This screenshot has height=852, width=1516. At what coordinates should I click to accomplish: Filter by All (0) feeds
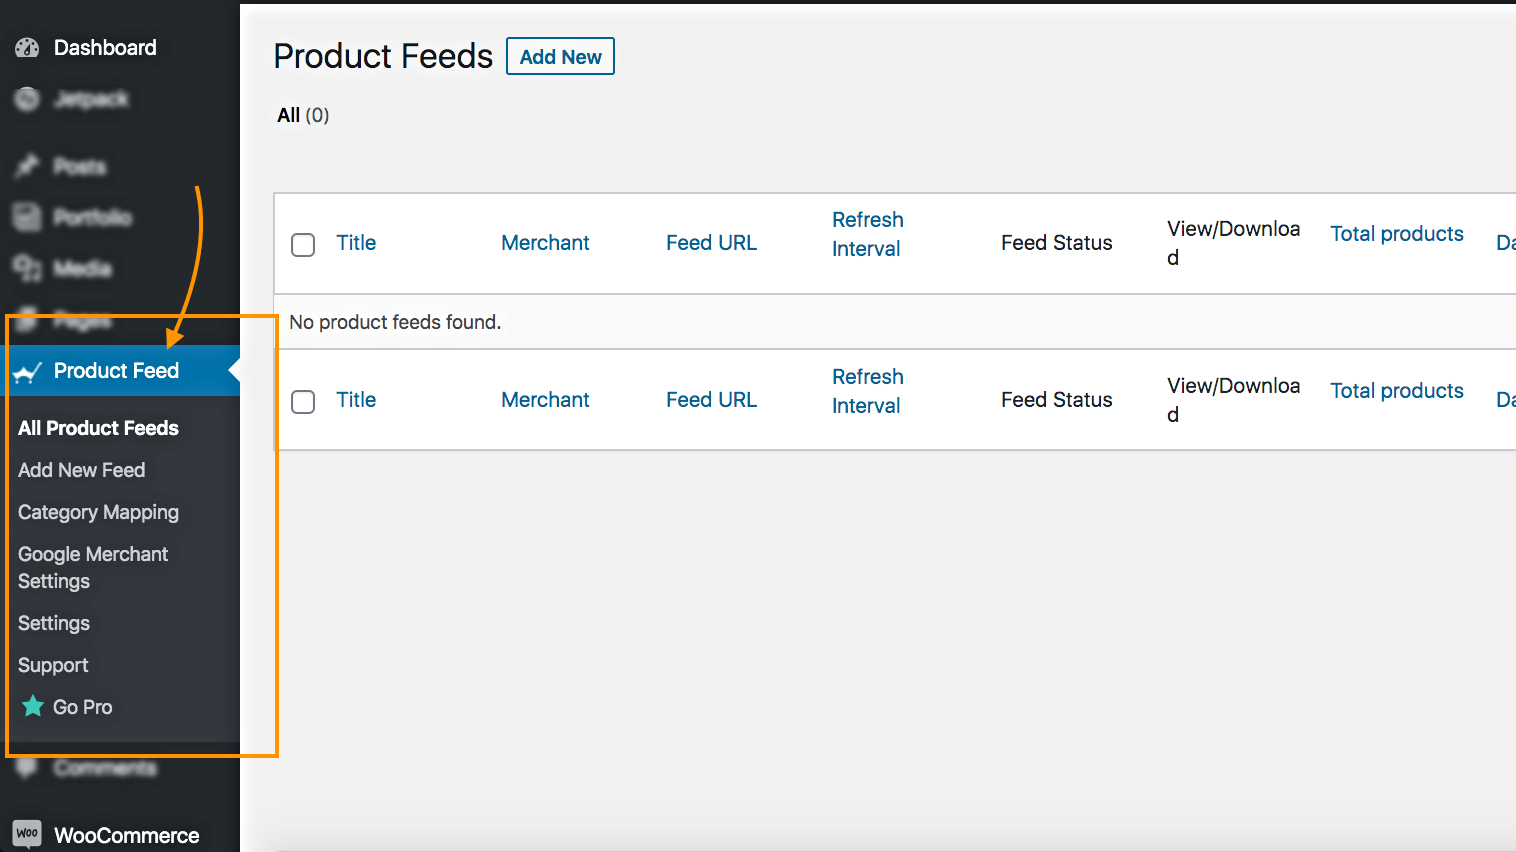click(303, 115)
